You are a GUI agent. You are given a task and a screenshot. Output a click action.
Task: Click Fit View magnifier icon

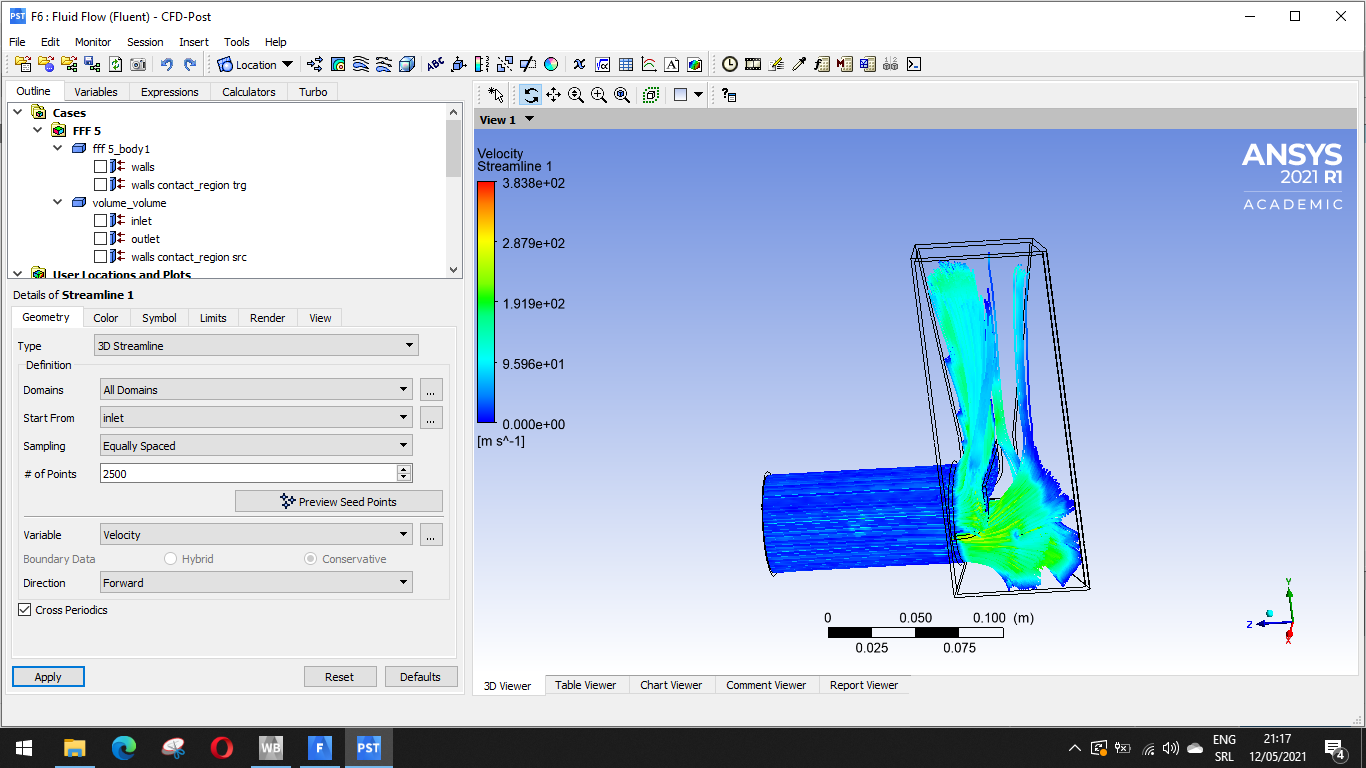[622, 95]
